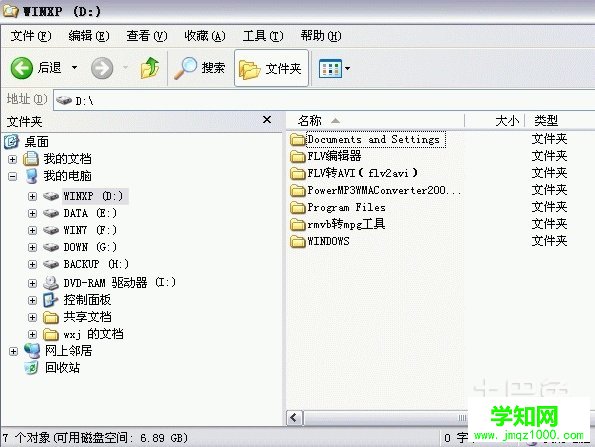Expand the BACKUP (H:) drive node
This screenshot has height=447, width=595.
32,264
